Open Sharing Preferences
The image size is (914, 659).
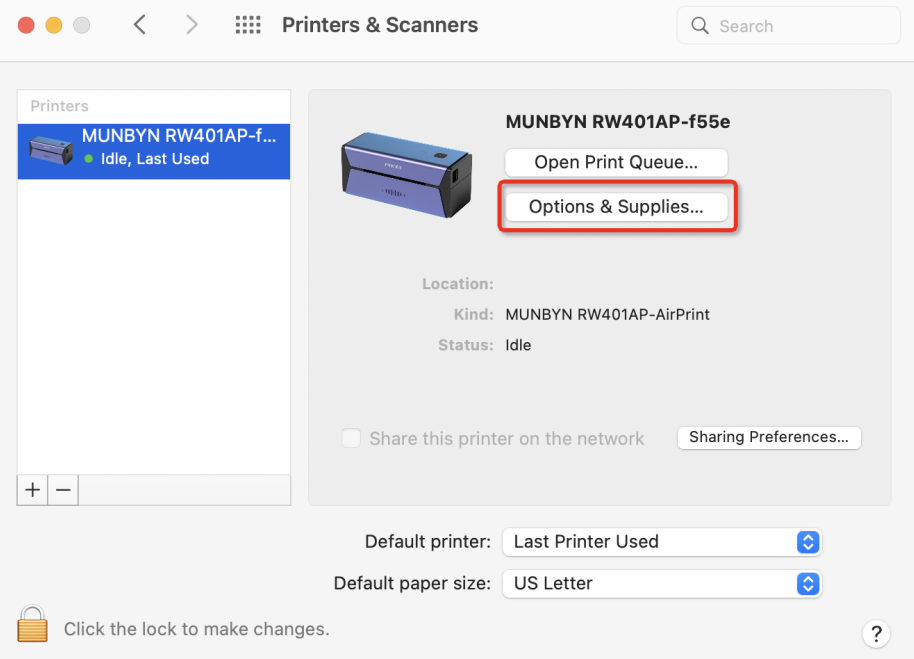pos(768,437)
